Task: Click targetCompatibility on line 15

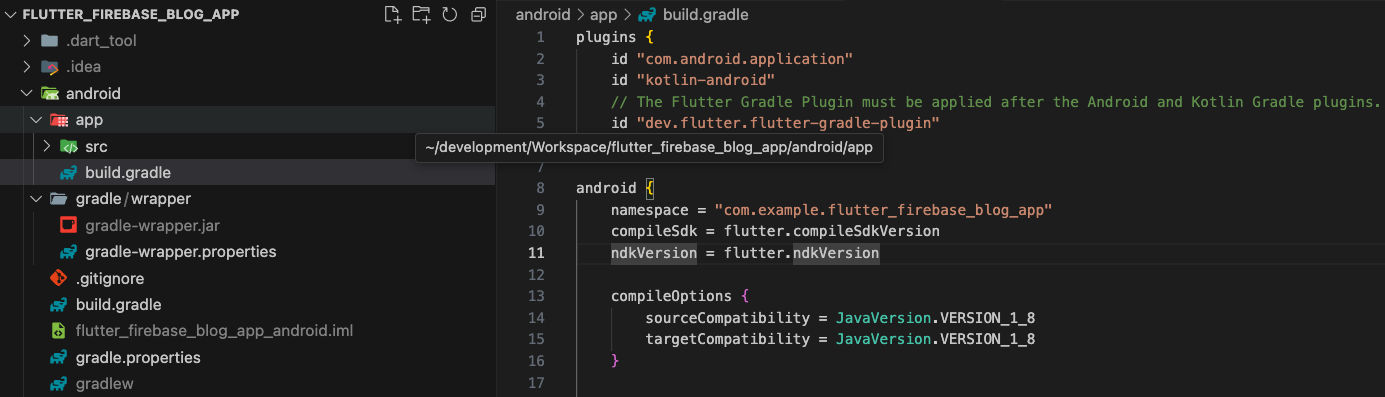Action: [728, 340]
